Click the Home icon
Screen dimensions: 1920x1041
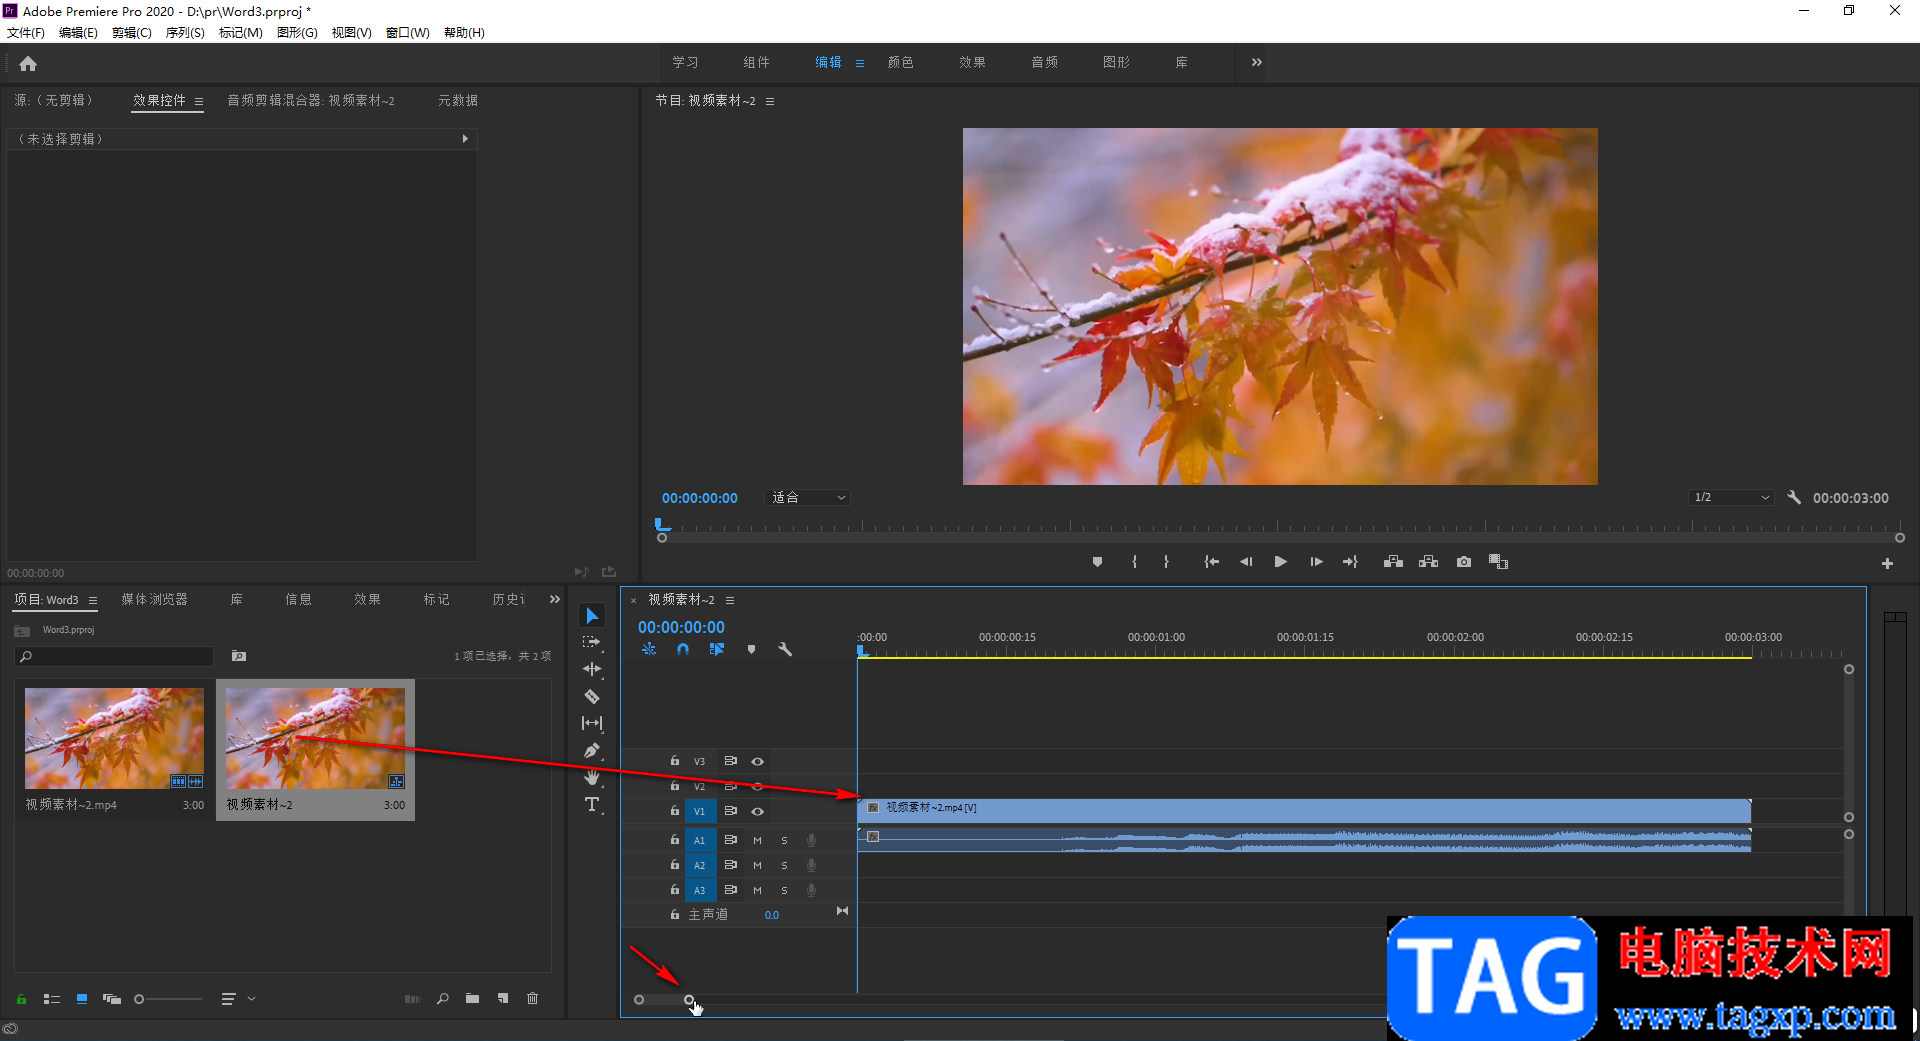pos(28,63)
